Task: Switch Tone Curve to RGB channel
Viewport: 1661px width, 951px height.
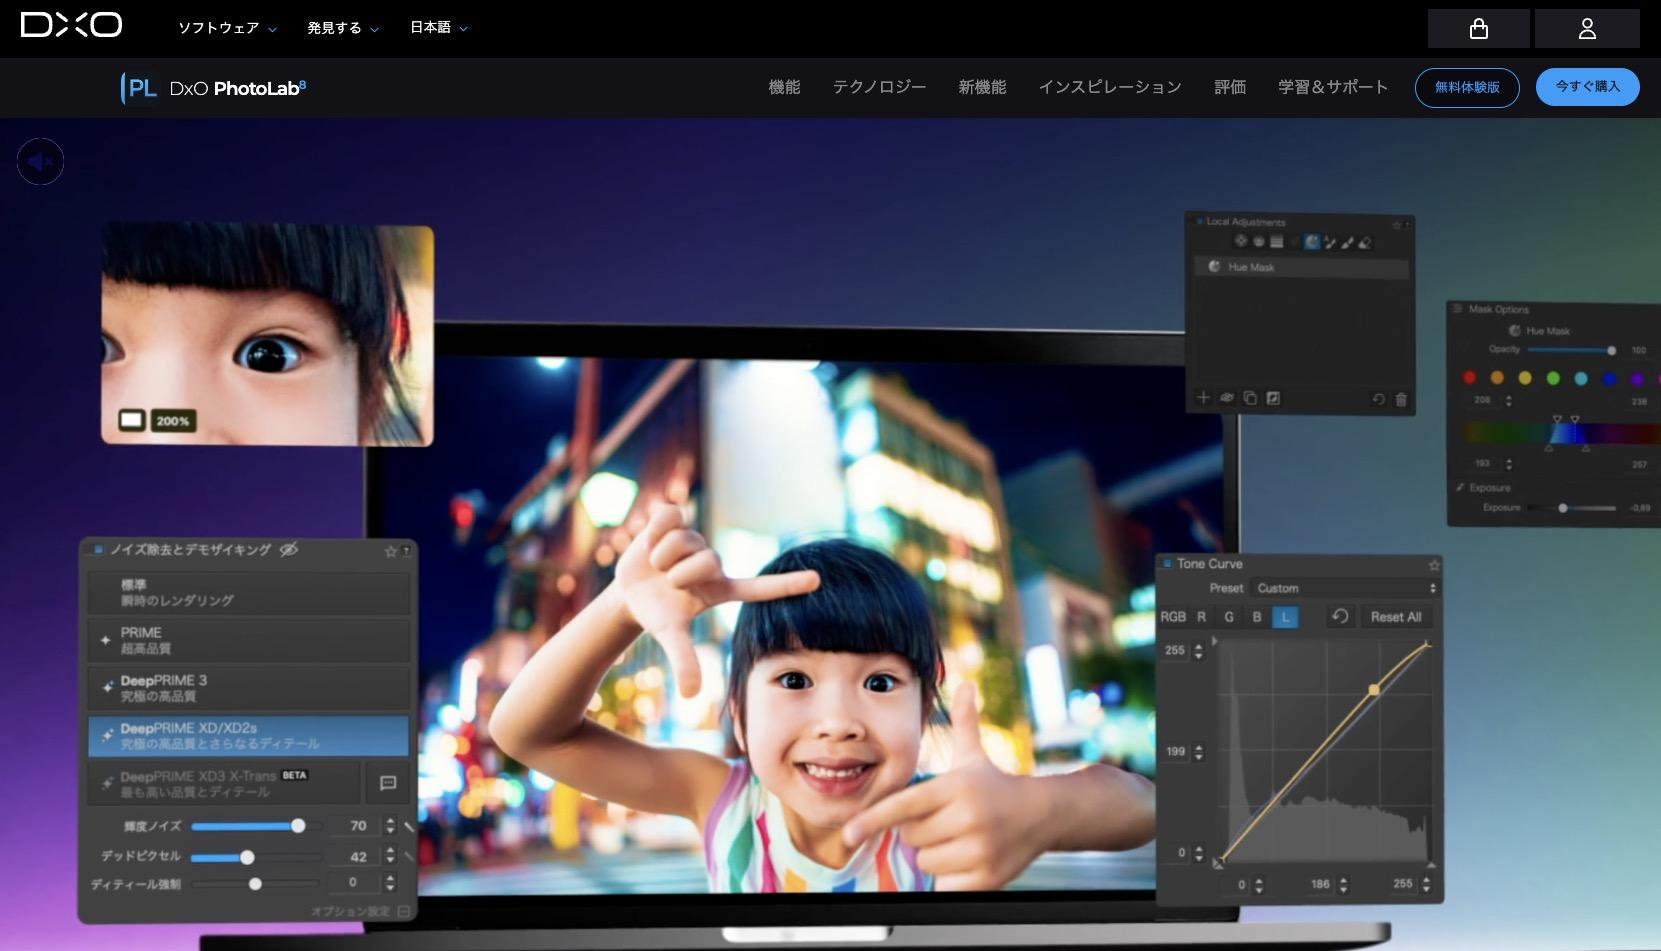Action: coord(1173,617)
